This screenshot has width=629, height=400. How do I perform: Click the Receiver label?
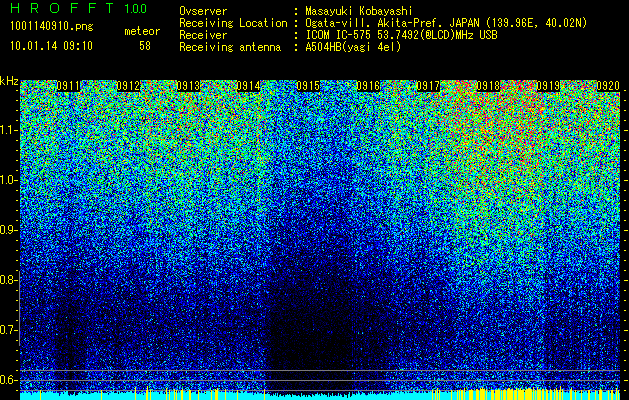203,35
